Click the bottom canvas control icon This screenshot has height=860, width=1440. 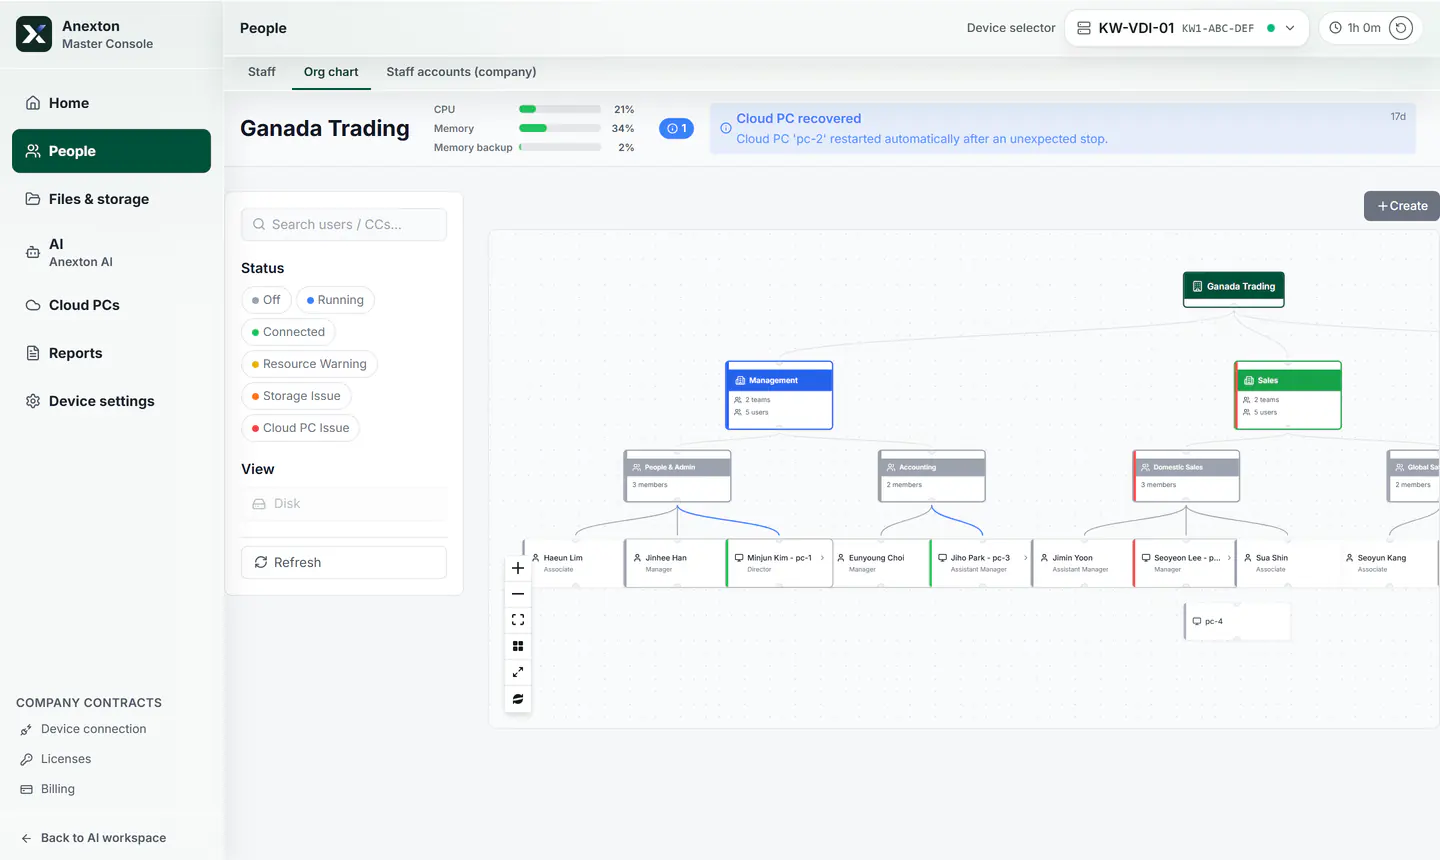point(518,699)
